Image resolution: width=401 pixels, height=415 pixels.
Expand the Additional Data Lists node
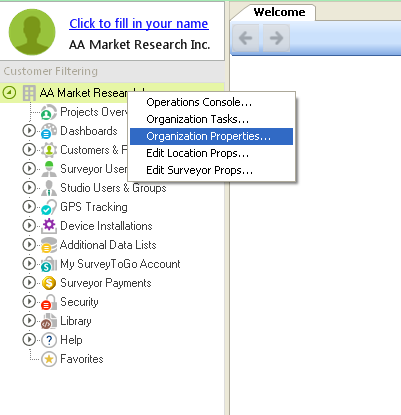[x=29, y=245]
